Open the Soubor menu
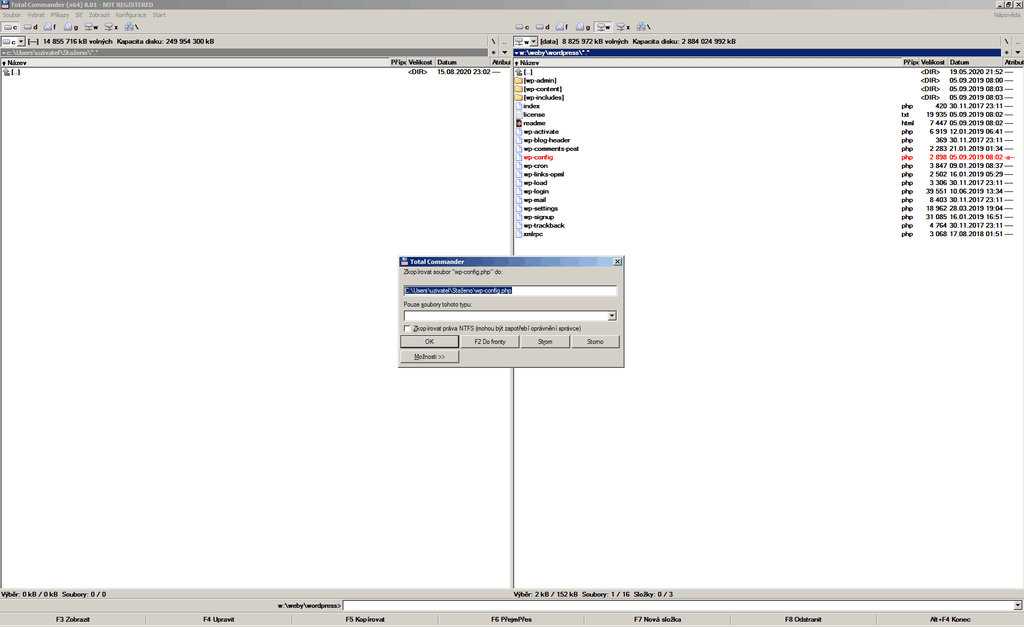The width and height of the screenshot is (1024, 627). (11, 14)
